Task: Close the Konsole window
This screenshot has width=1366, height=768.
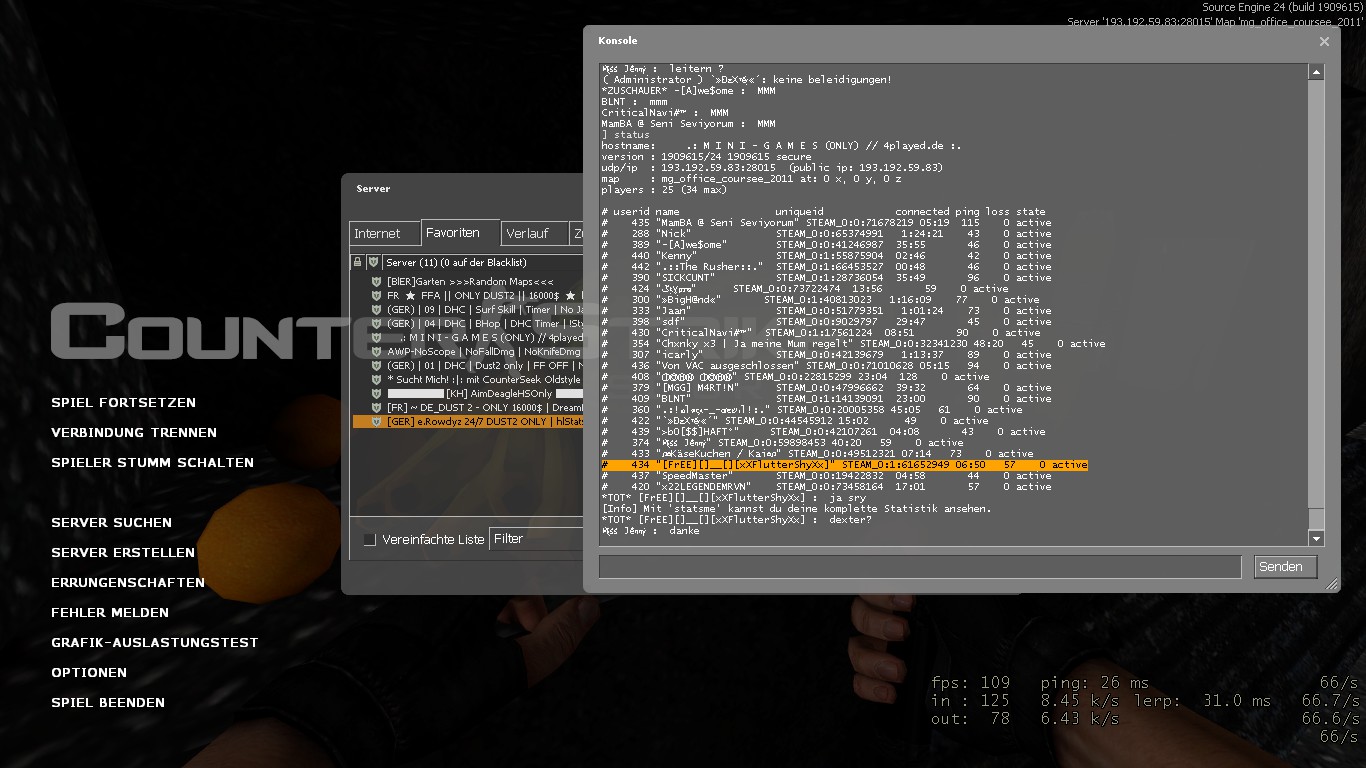Action: (x=1324, y=42)
